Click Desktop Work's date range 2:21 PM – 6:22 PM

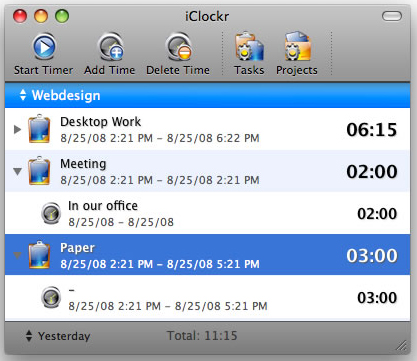160,138
